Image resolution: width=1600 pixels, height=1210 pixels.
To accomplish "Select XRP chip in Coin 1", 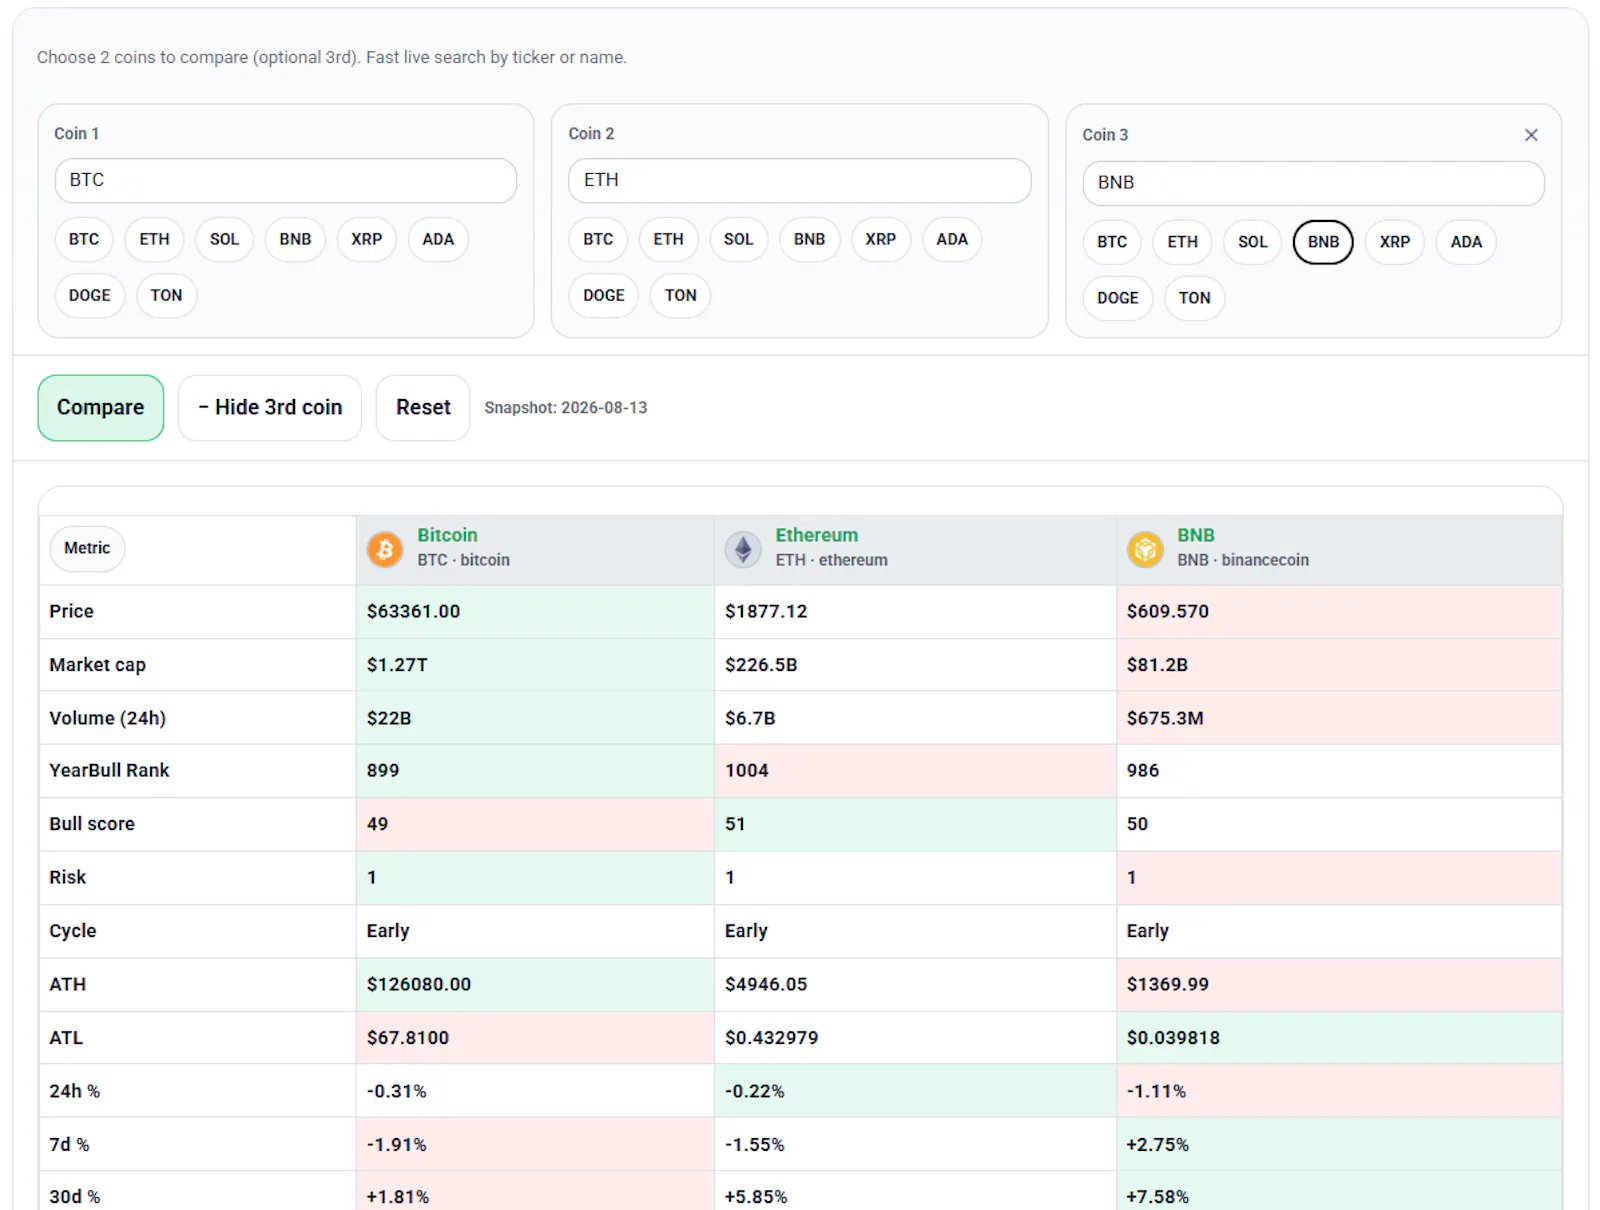I will [x=367, y=240].
